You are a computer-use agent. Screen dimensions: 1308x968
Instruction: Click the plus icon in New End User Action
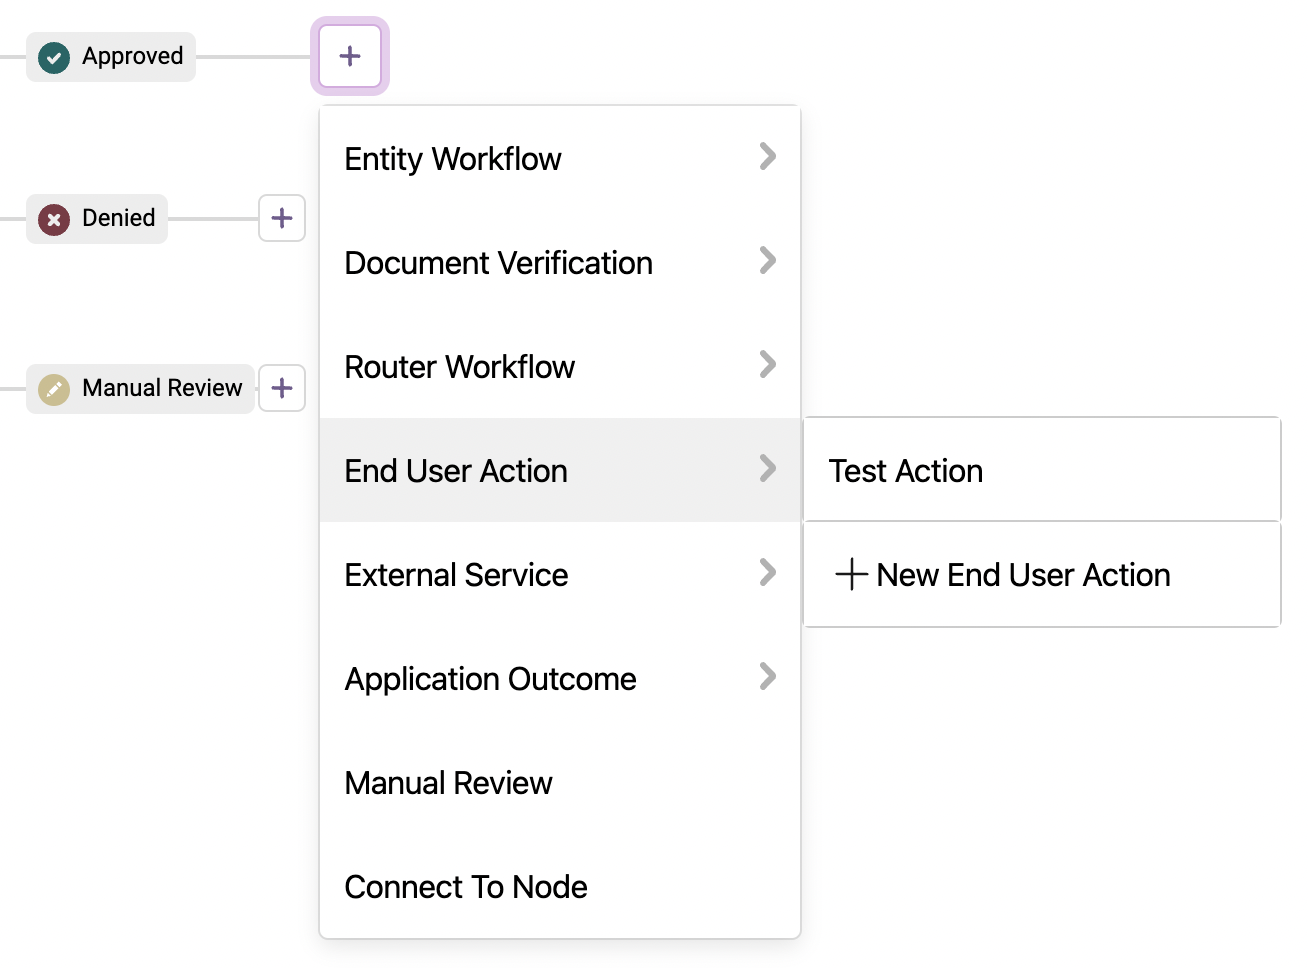click(851, 575)
